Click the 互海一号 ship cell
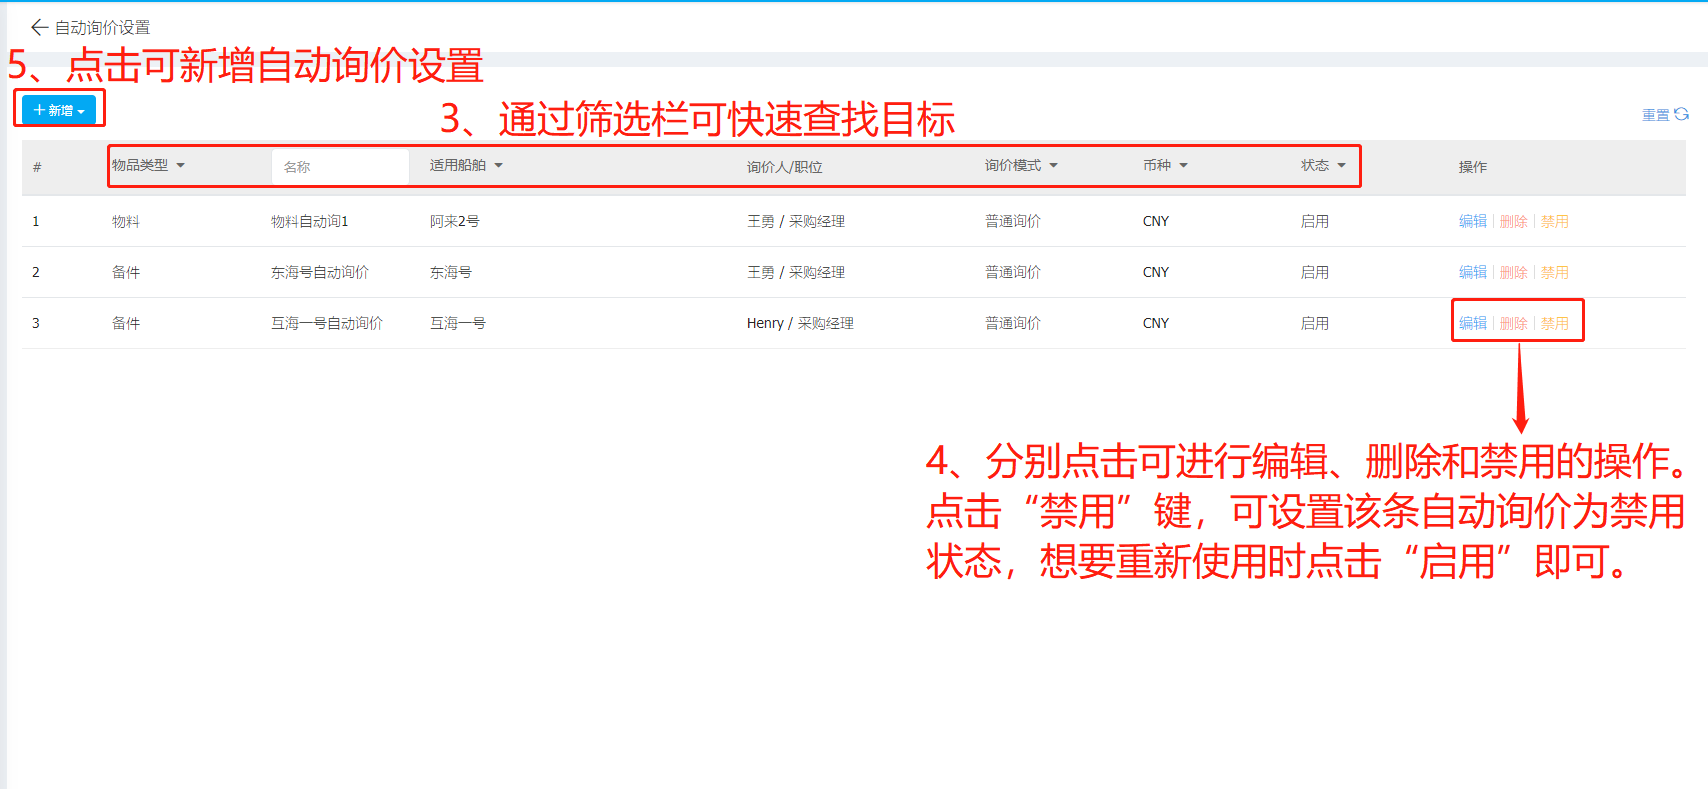Screen dimensions: 1708x789 458,323
